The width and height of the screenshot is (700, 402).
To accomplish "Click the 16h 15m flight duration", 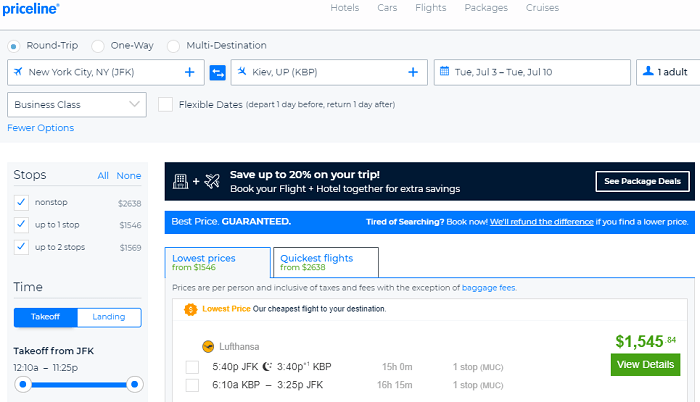I will pyautogui.click(x=395, y=385).
